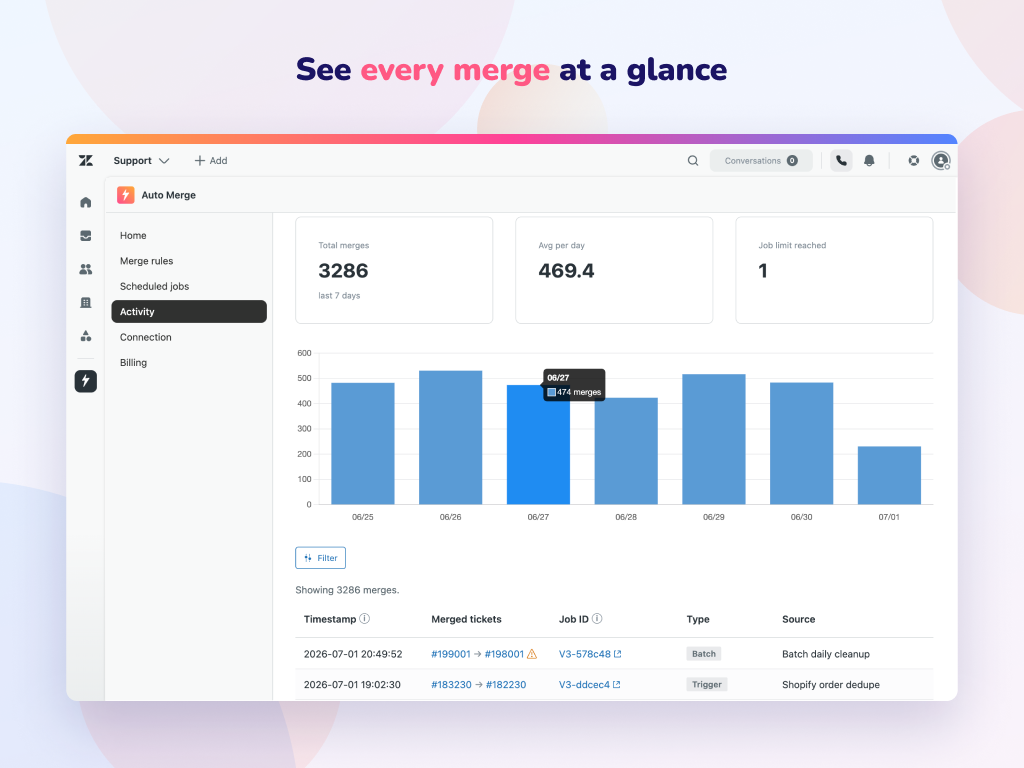
Task: Click the Zendesk logo icon
Action: pos(86,161)
